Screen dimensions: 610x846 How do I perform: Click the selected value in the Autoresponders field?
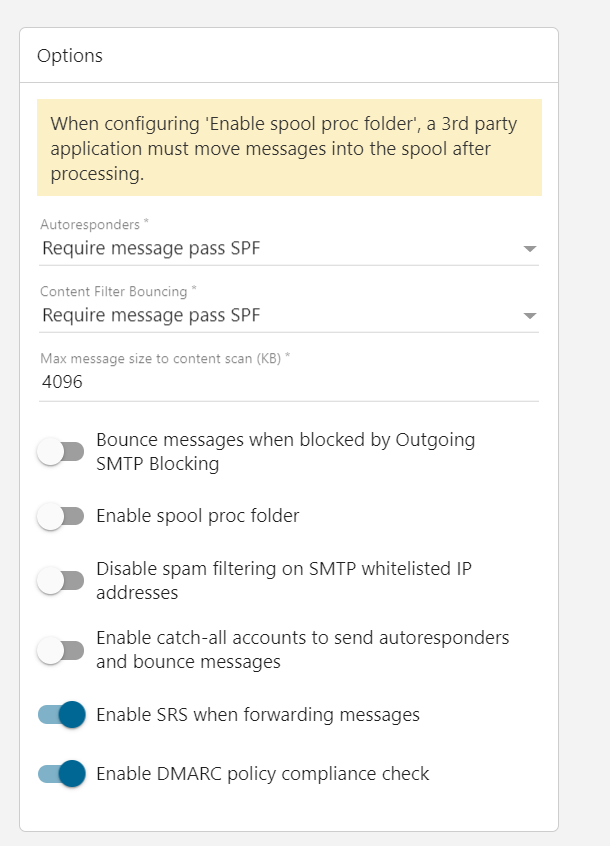[150, 248]
